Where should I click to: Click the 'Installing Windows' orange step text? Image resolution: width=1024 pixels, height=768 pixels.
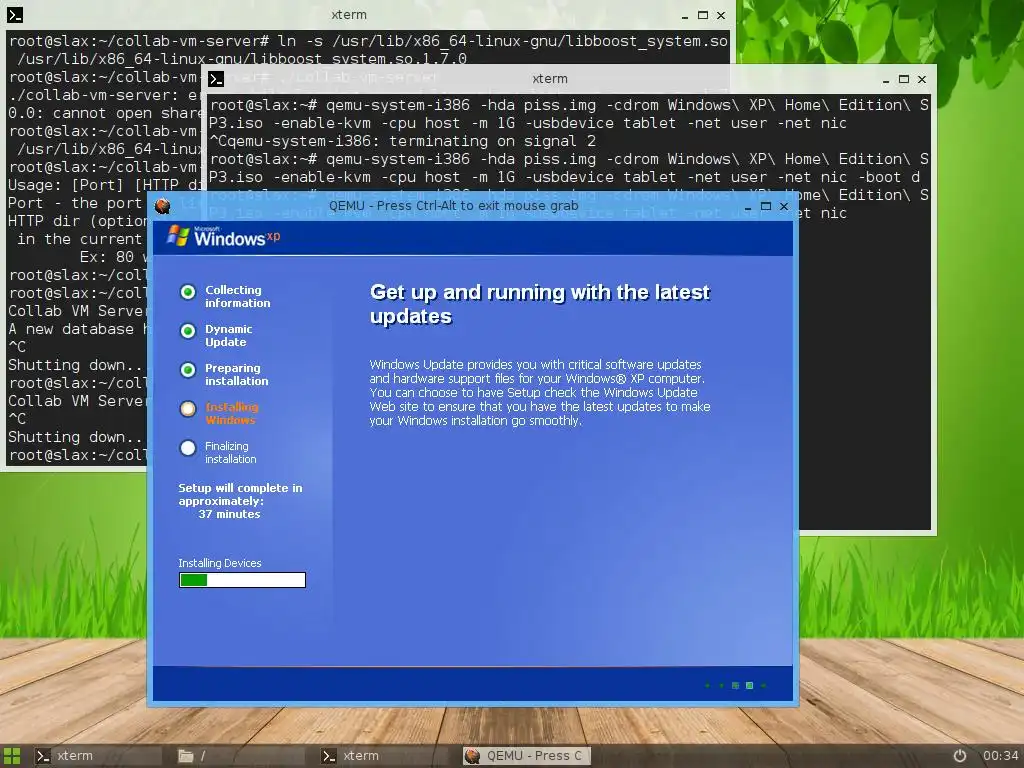[x=232, y=413]
